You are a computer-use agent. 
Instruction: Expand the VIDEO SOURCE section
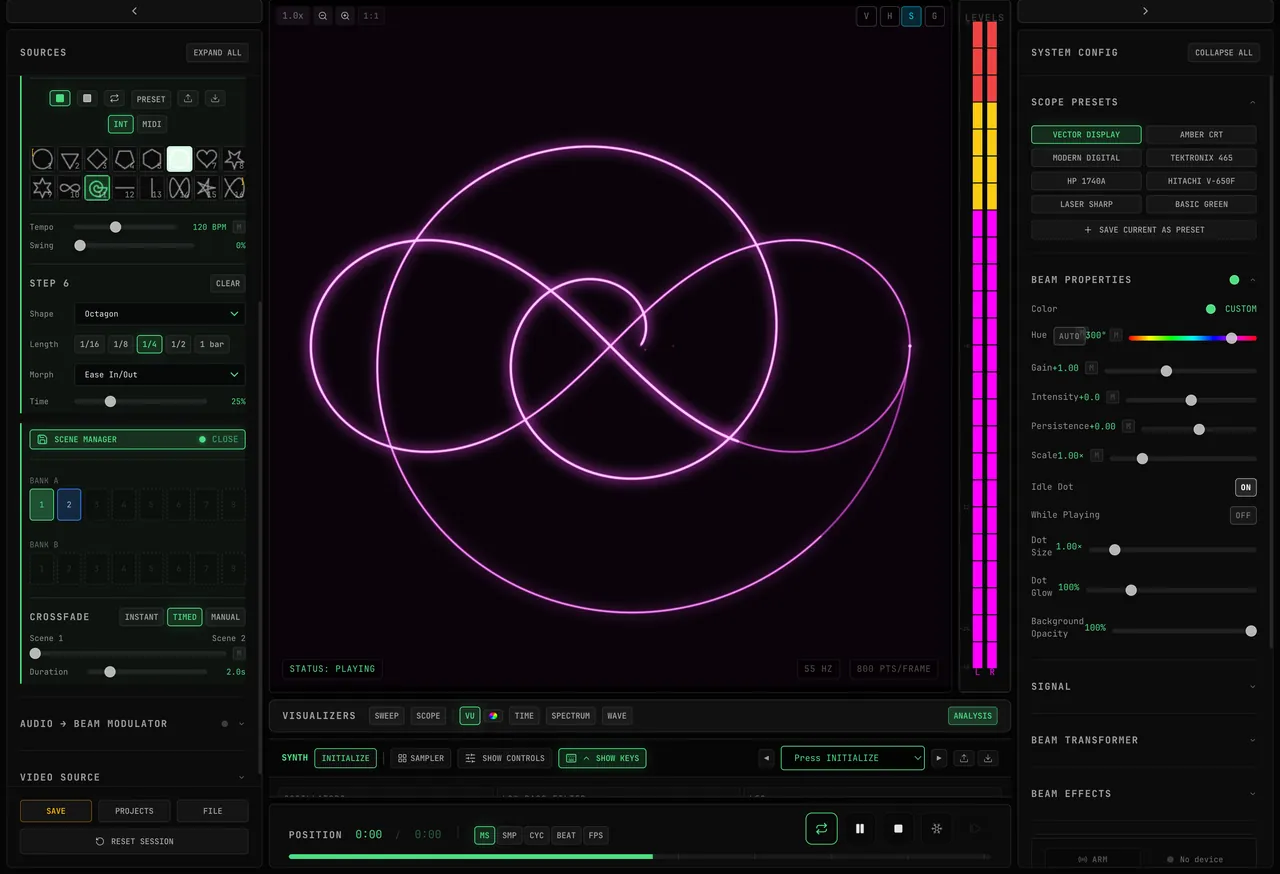pos(133,777)
